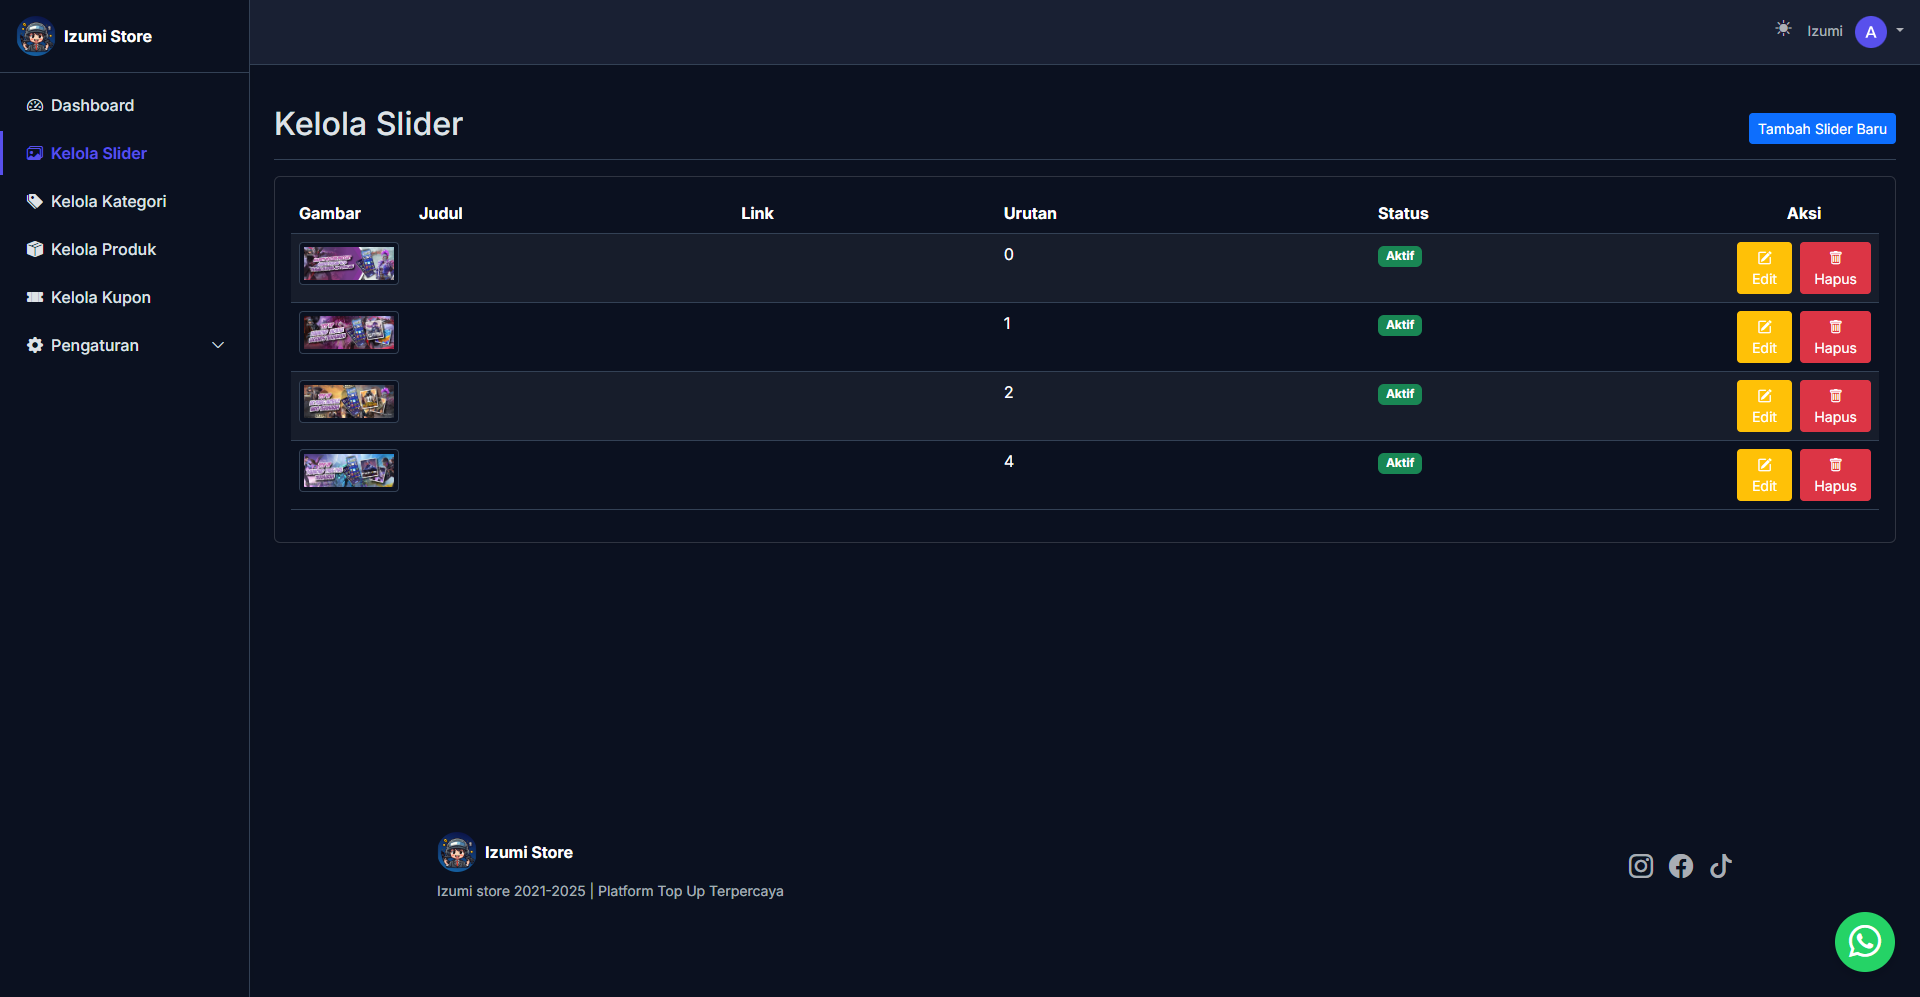Screen dimensions: 1920x997
Task: Click the Izumi Store logo in sidebar
Action: (x=36, y=37)
